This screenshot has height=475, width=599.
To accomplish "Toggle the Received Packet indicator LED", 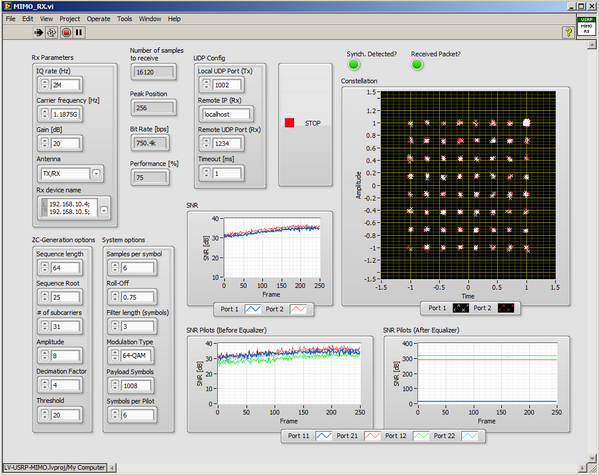I will [x=417, y=65].
